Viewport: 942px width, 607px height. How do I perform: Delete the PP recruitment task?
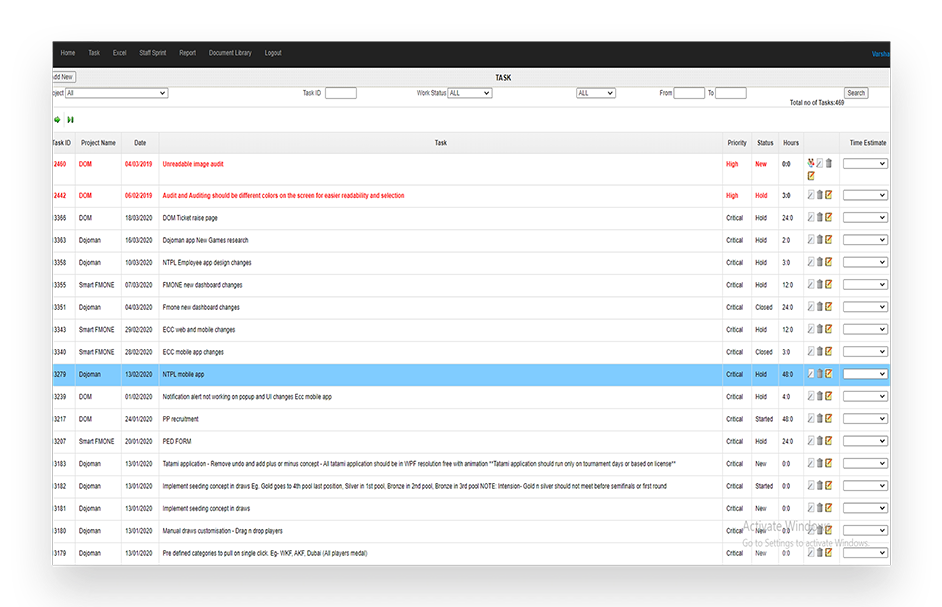pos(819,418)
